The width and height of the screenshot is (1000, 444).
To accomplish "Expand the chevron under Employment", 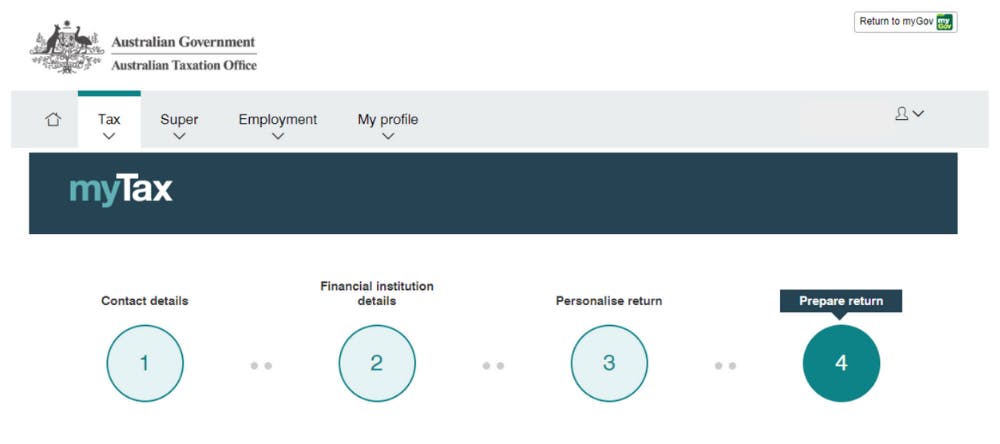I will click(277, 136).
